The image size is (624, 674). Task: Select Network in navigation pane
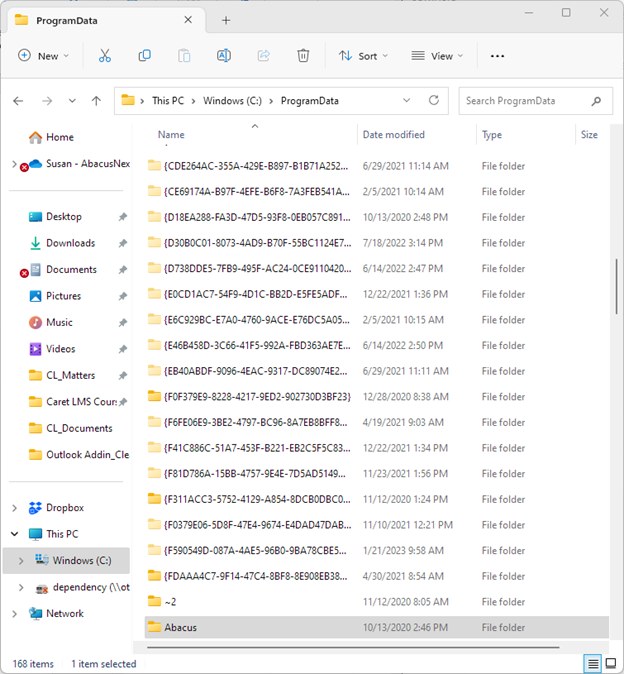click(56, 613)
